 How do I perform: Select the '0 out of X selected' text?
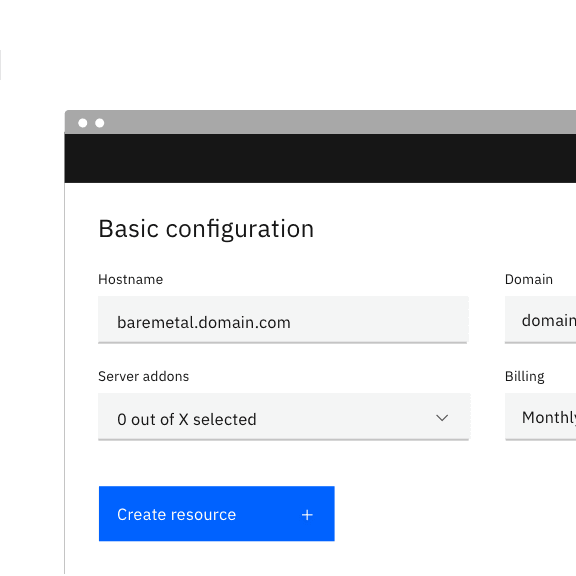pos(187,420)
